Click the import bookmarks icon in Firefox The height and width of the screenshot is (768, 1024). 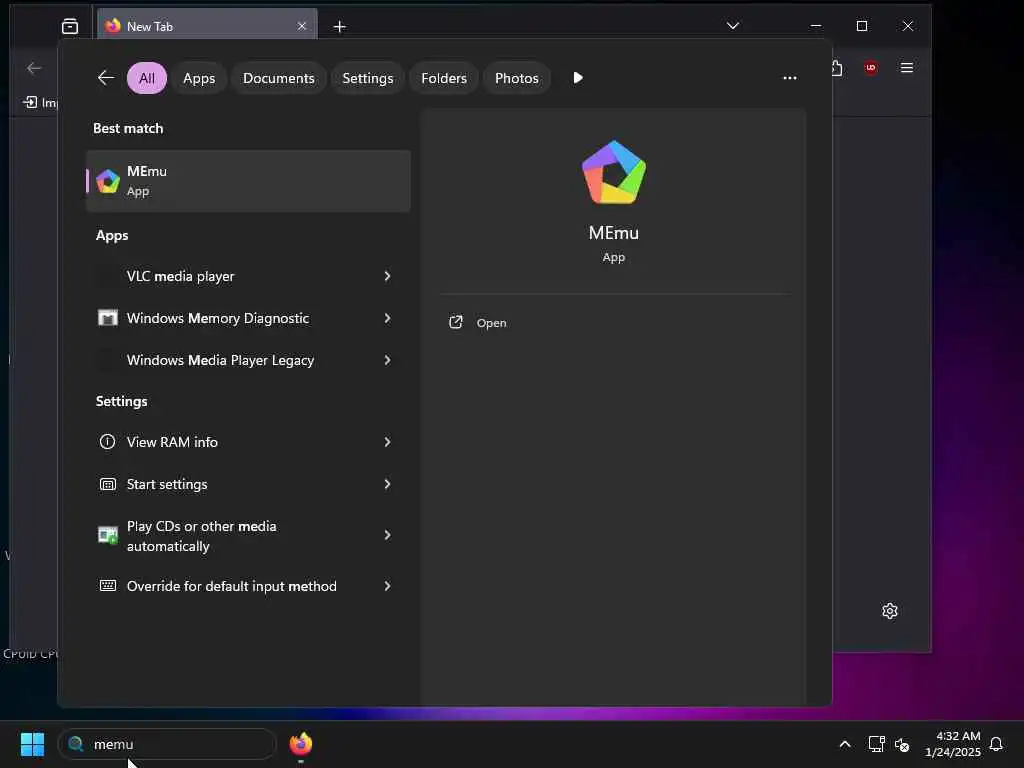(30, 102)
